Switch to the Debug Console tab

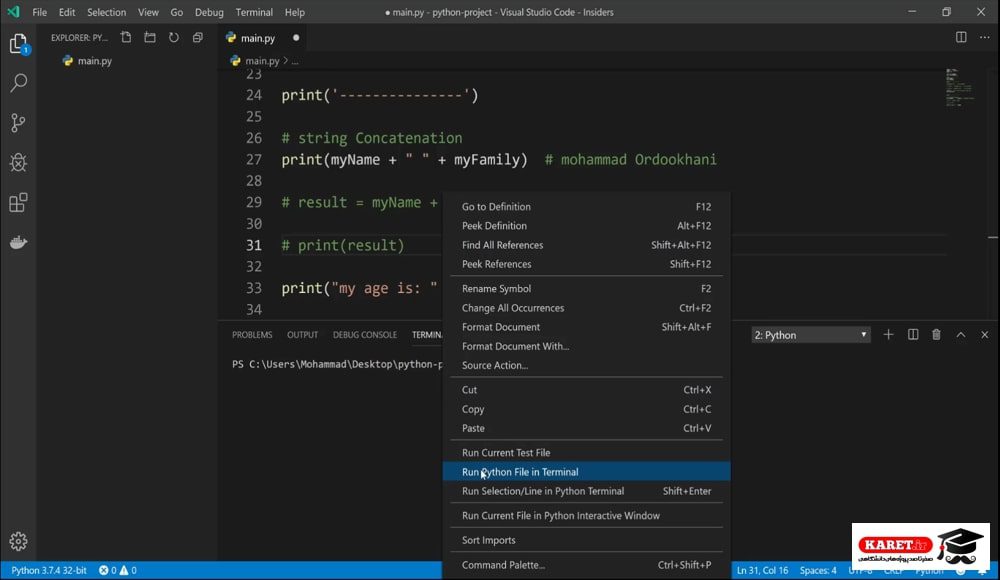365,334
